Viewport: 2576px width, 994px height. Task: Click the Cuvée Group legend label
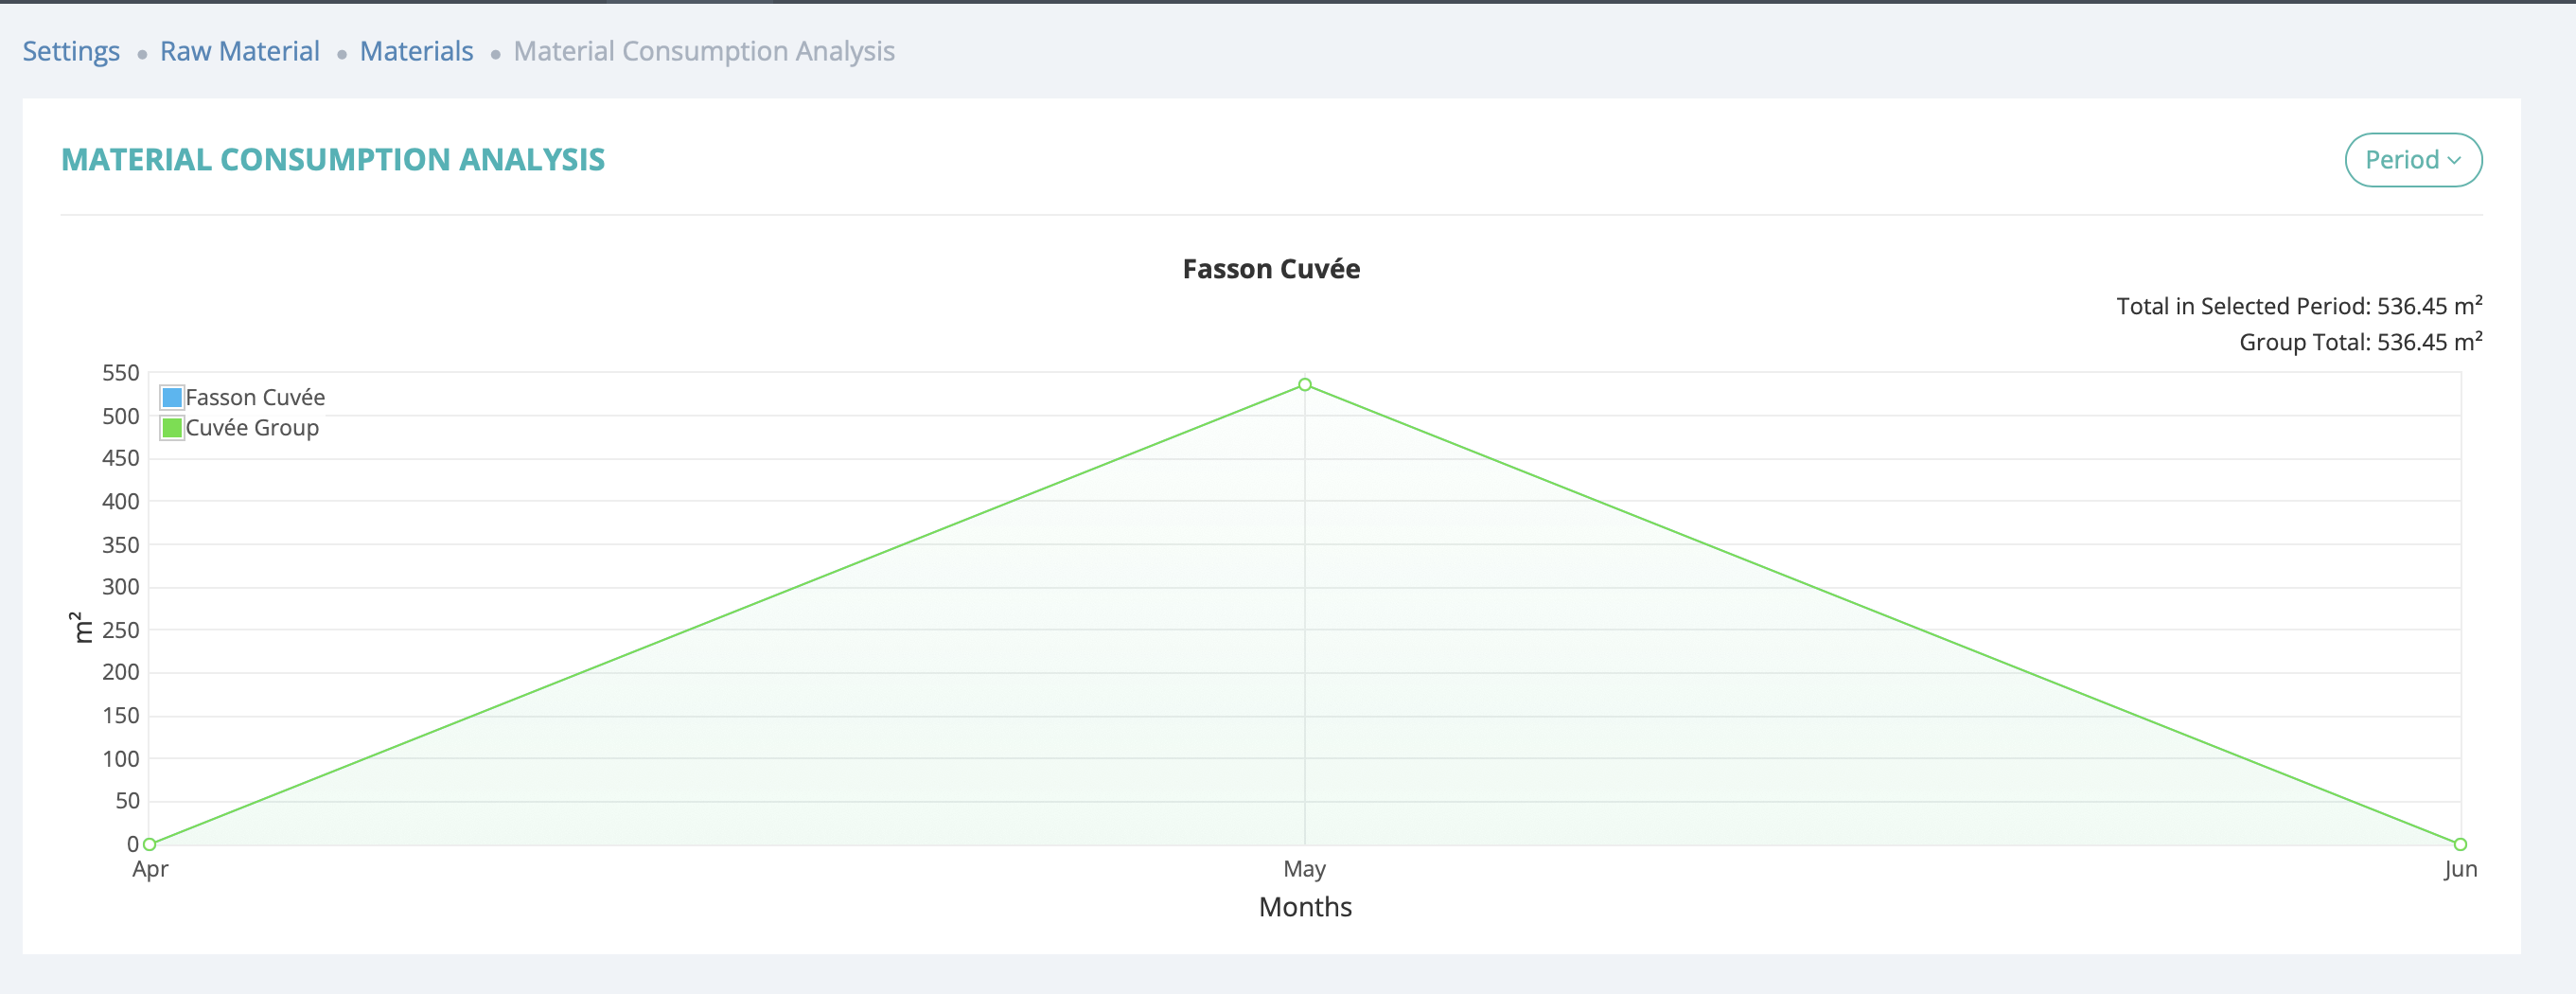tap(252, 428)
